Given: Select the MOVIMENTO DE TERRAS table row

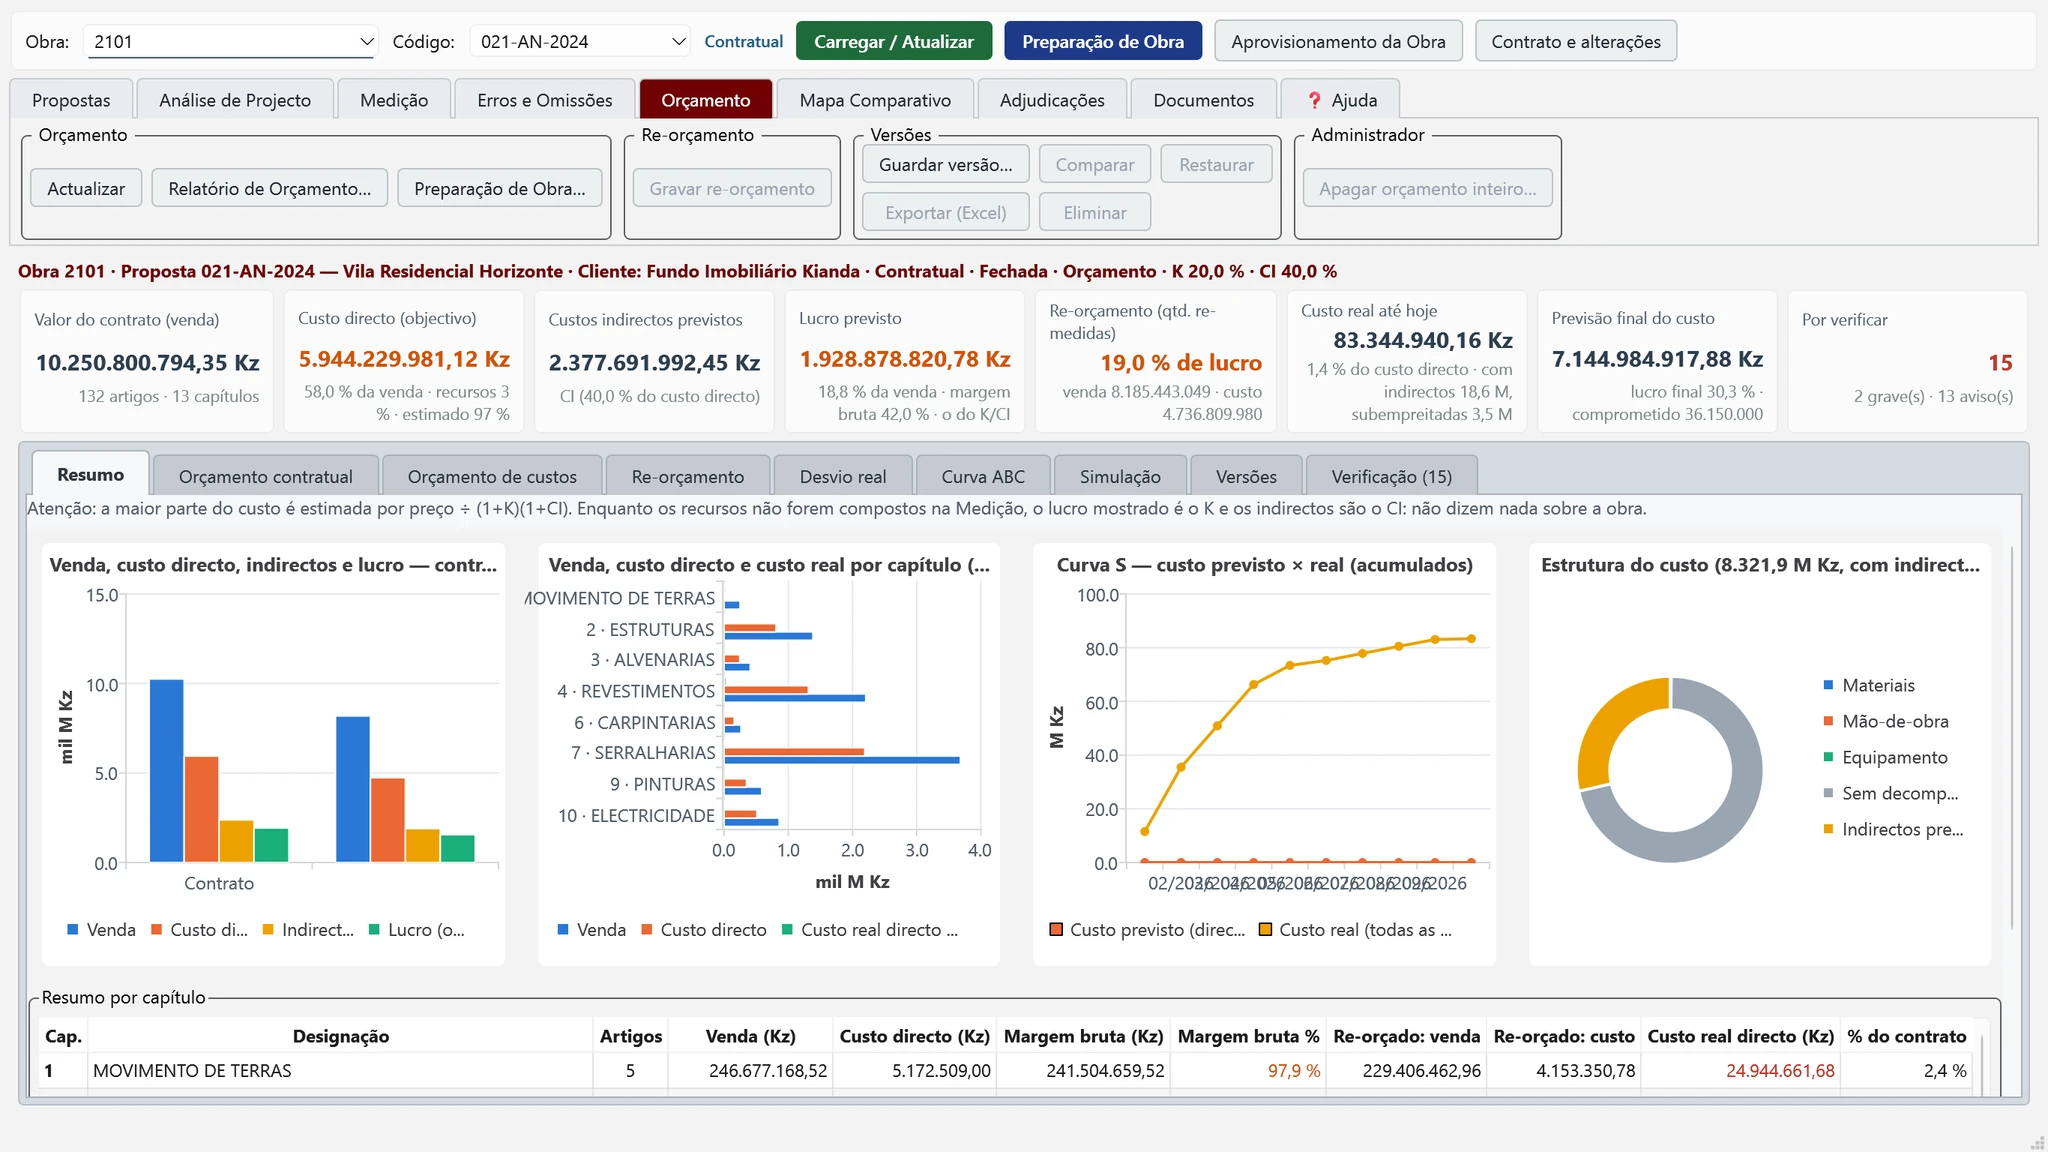Looking at the screenshot, I should [1008, 1070].
